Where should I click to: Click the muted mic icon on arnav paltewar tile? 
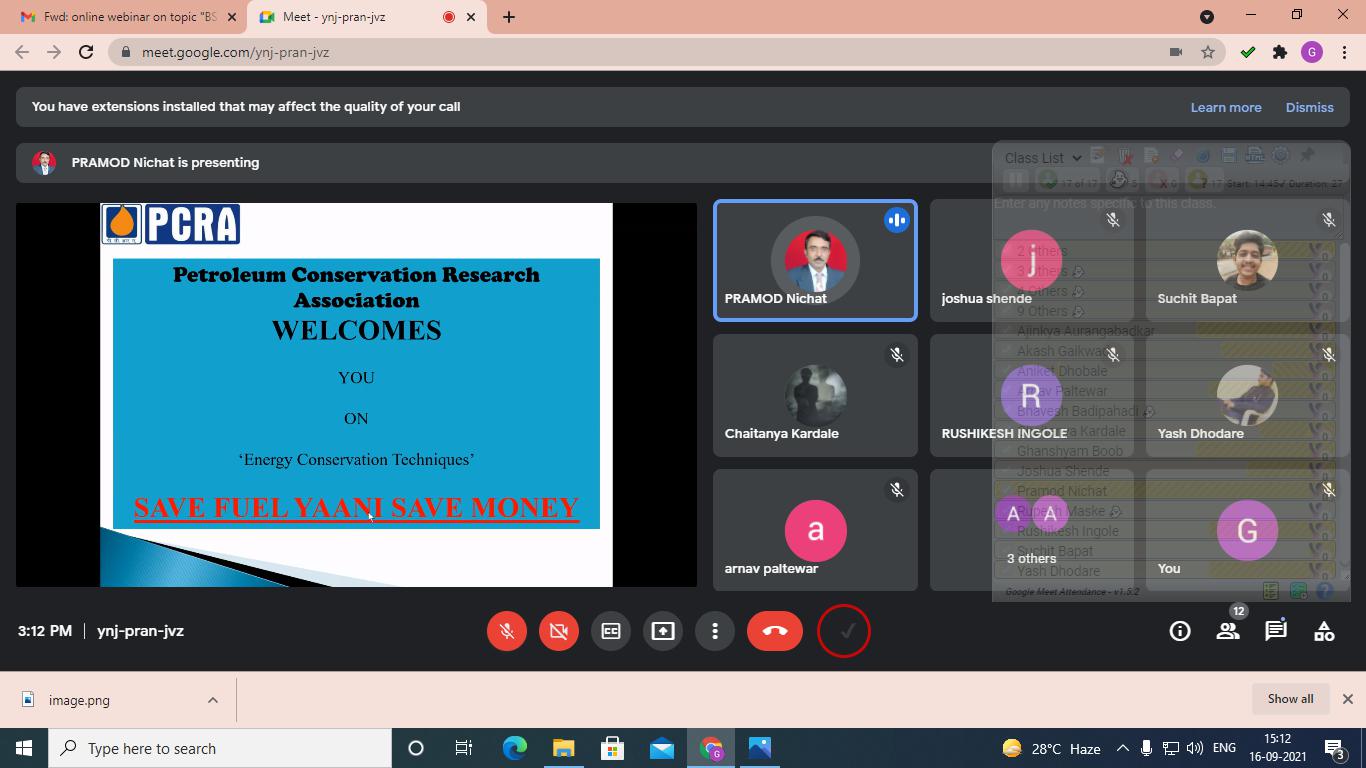897,490
